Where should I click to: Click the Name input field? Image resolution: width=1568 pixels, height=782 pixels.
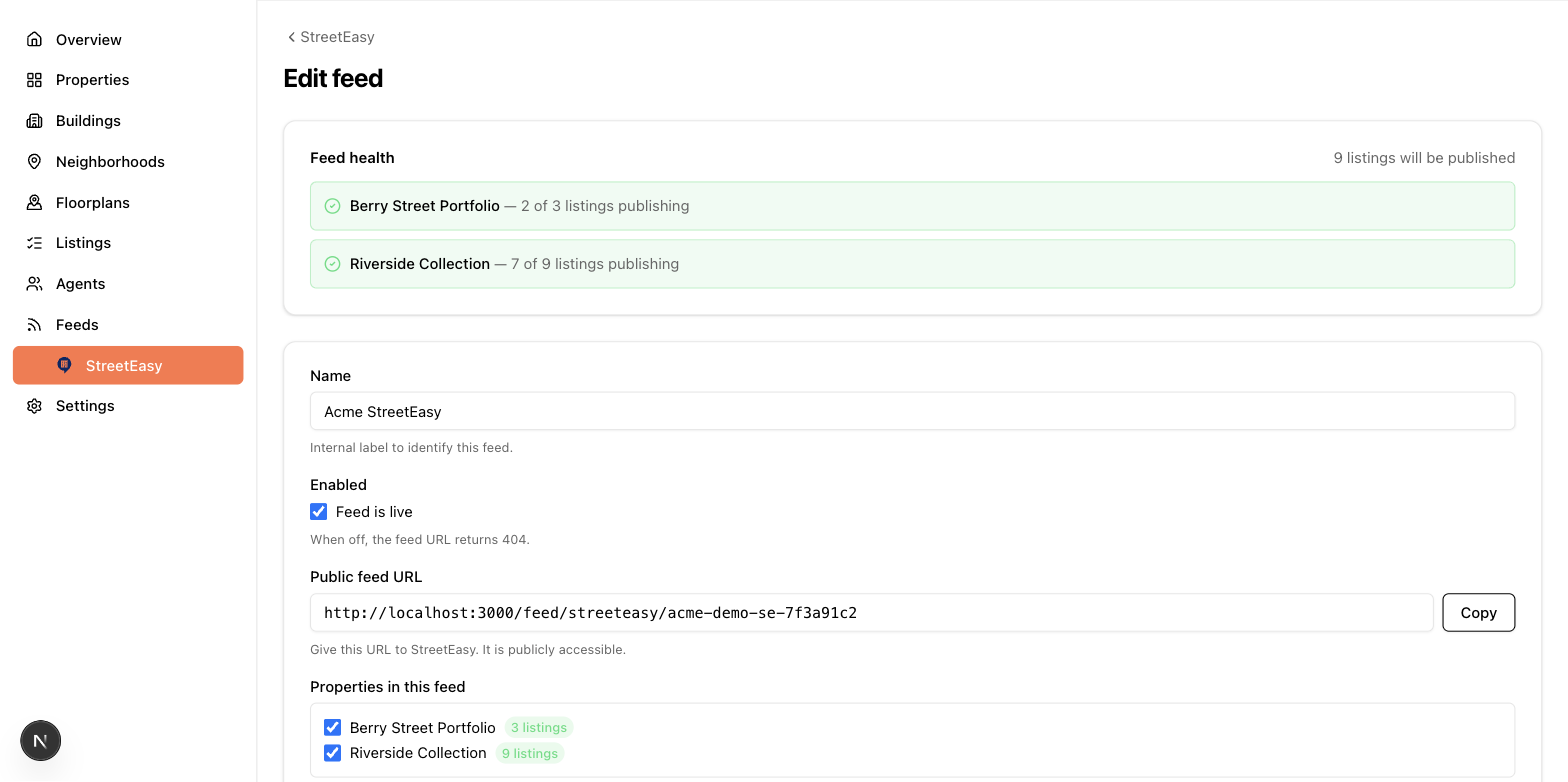click(912, 411)
